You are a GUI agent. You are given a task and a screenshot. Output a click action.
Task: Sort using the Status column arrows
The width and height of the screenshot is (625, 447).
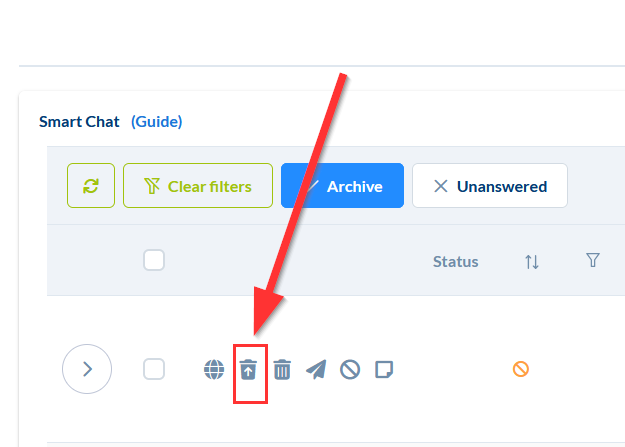click(x=532, y=262)
